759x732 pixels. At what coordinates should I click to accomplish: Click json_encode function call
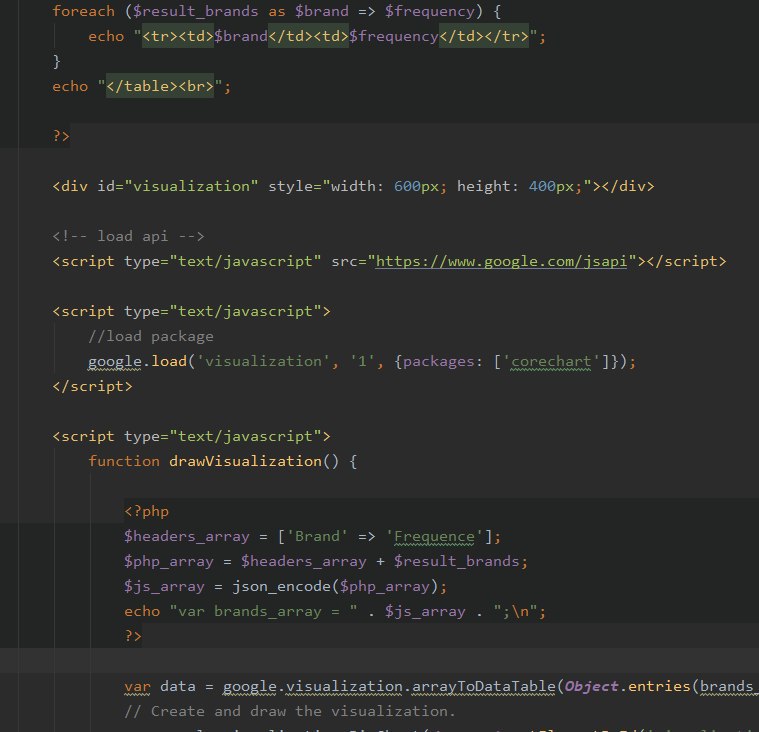coord(281,586)
